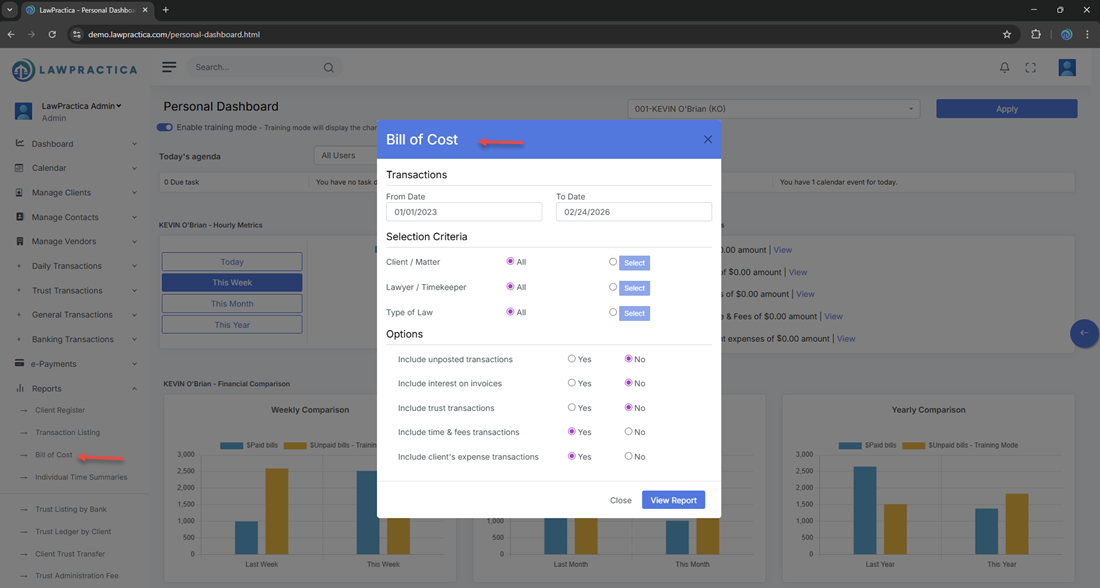
Task: Open Transaction Listing report
Action: point(67,432)
